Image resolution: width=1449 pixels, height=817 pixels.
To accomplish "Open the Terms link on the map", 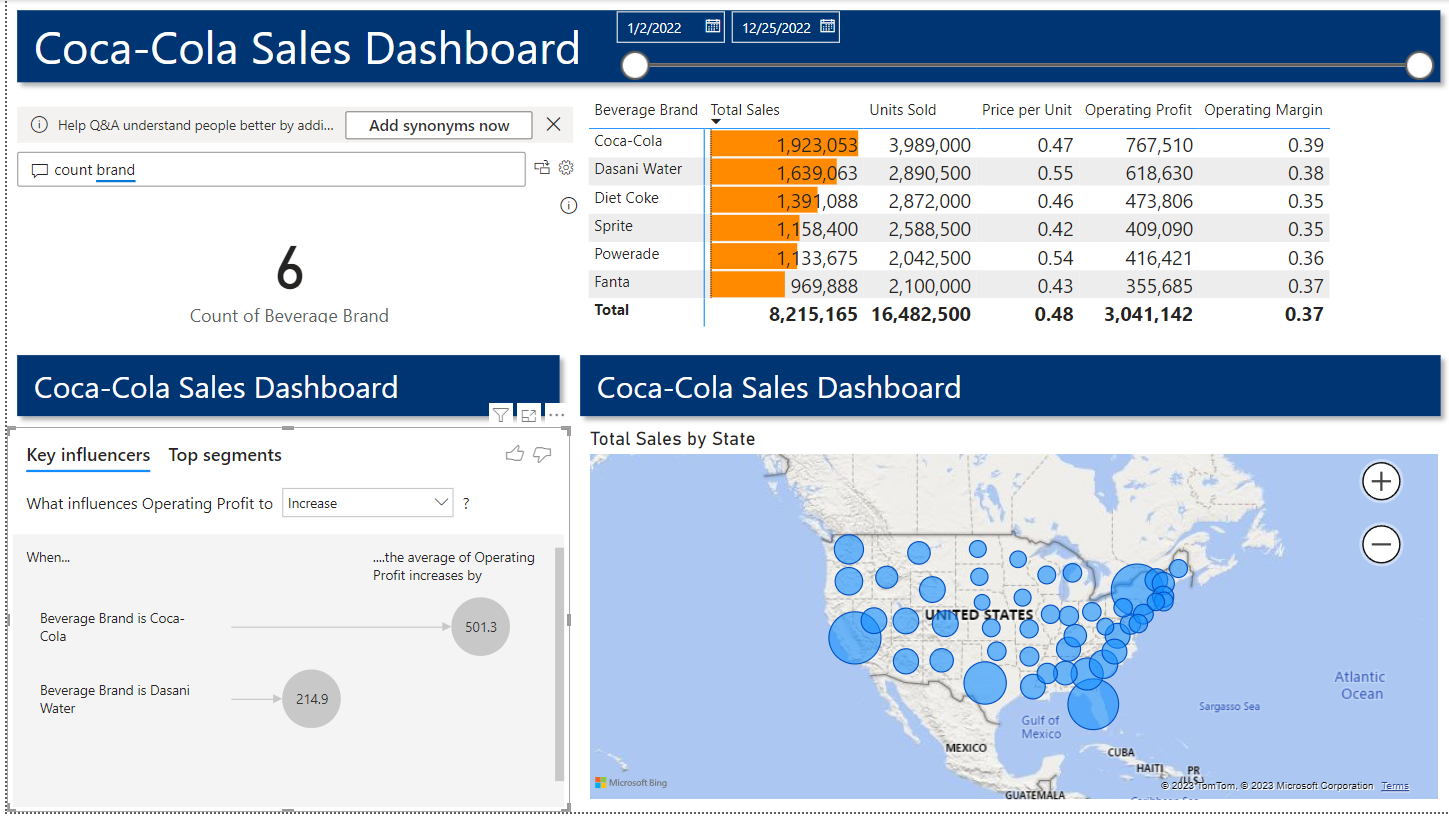I will [x=1395, y=786].
